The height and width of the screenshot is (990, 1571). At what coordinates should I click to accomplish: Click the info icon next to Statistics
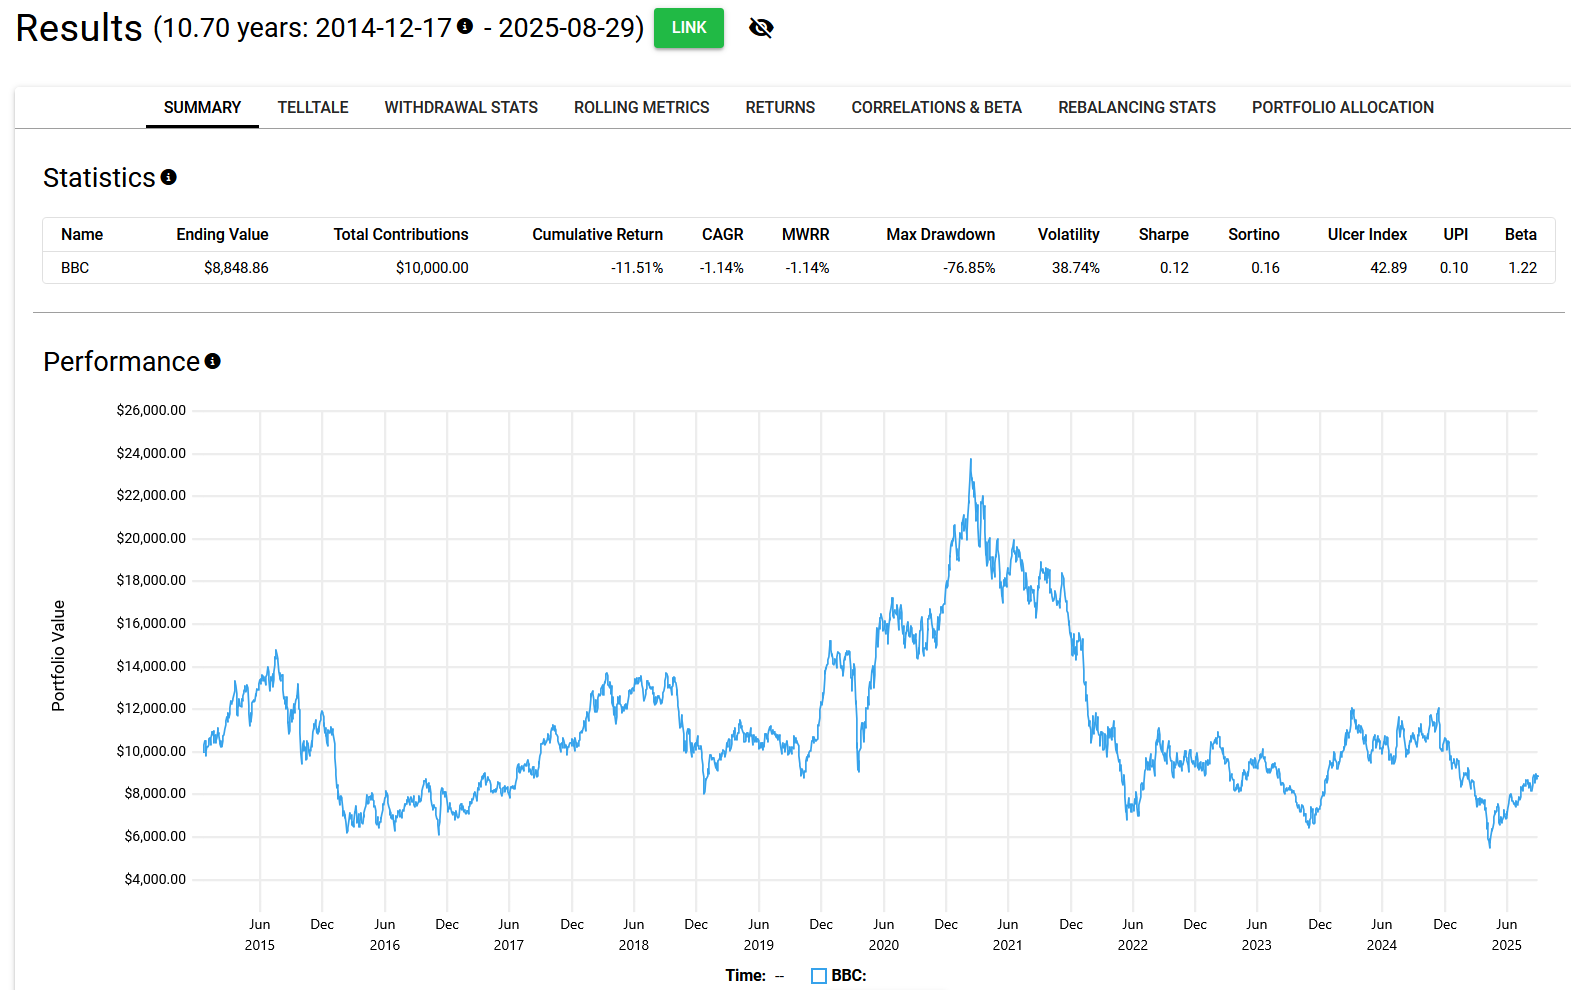[x=169, y=177]
